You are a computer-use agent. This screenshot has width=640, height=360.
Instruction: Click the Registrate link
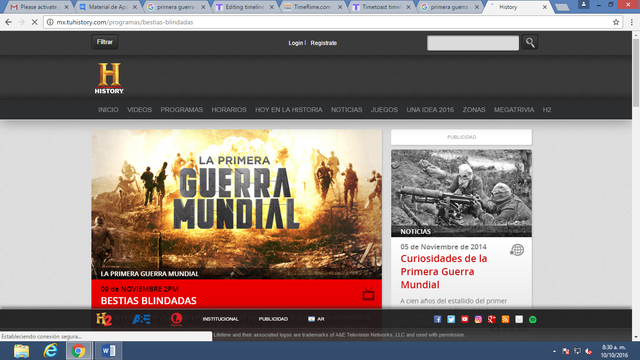coord(324,43)
